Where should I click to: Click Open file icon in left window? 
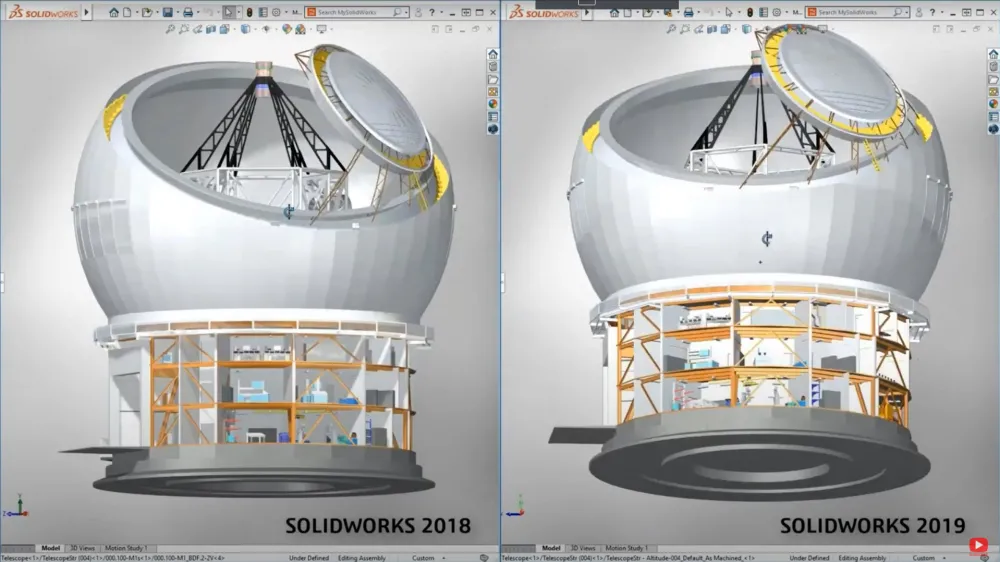[x=147, y=12]
